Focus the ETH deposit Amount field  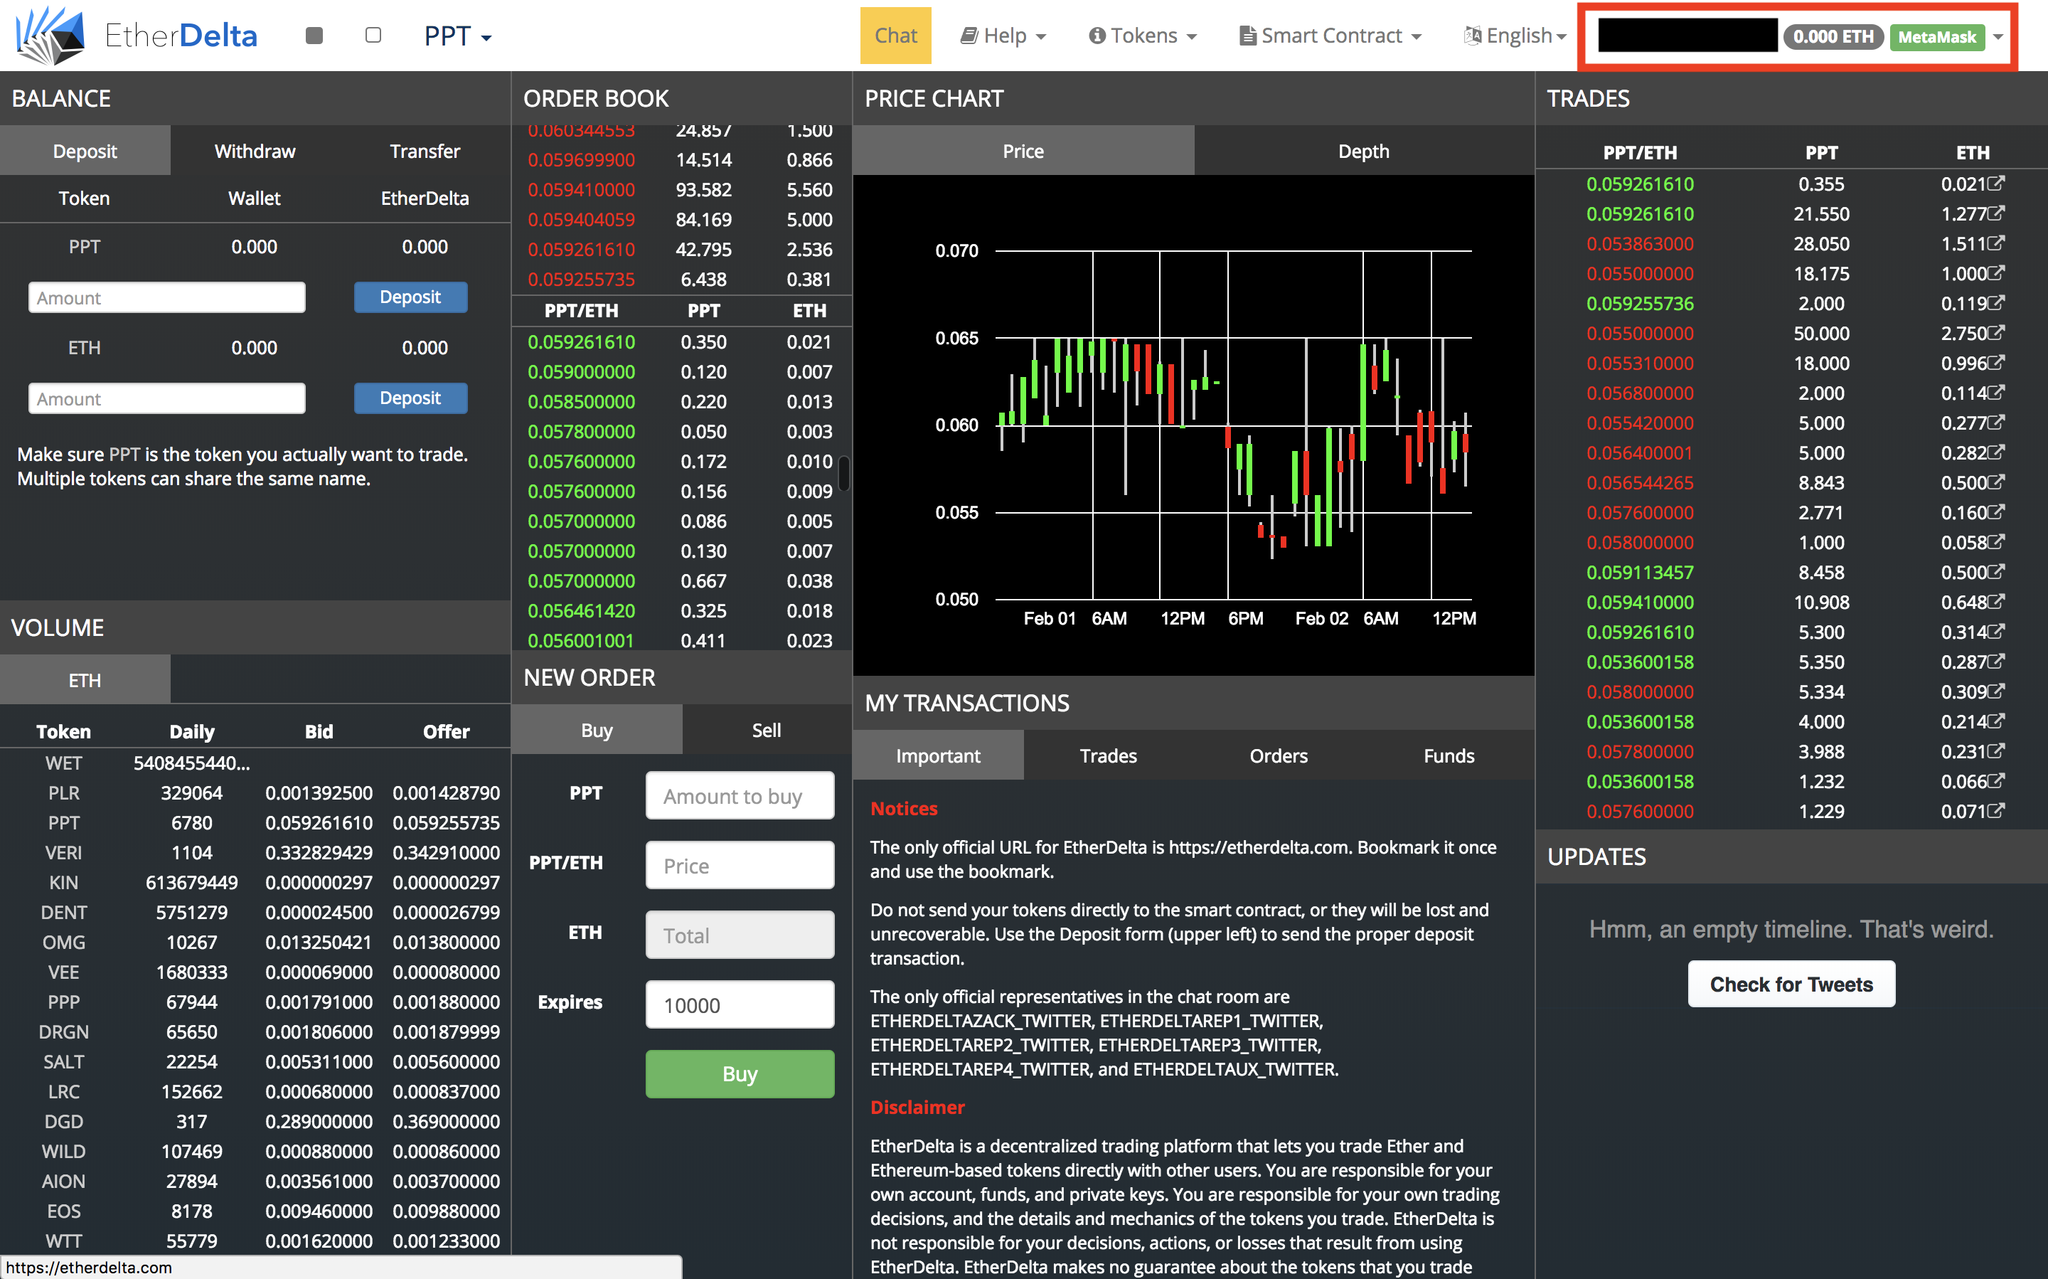[167, 399]
